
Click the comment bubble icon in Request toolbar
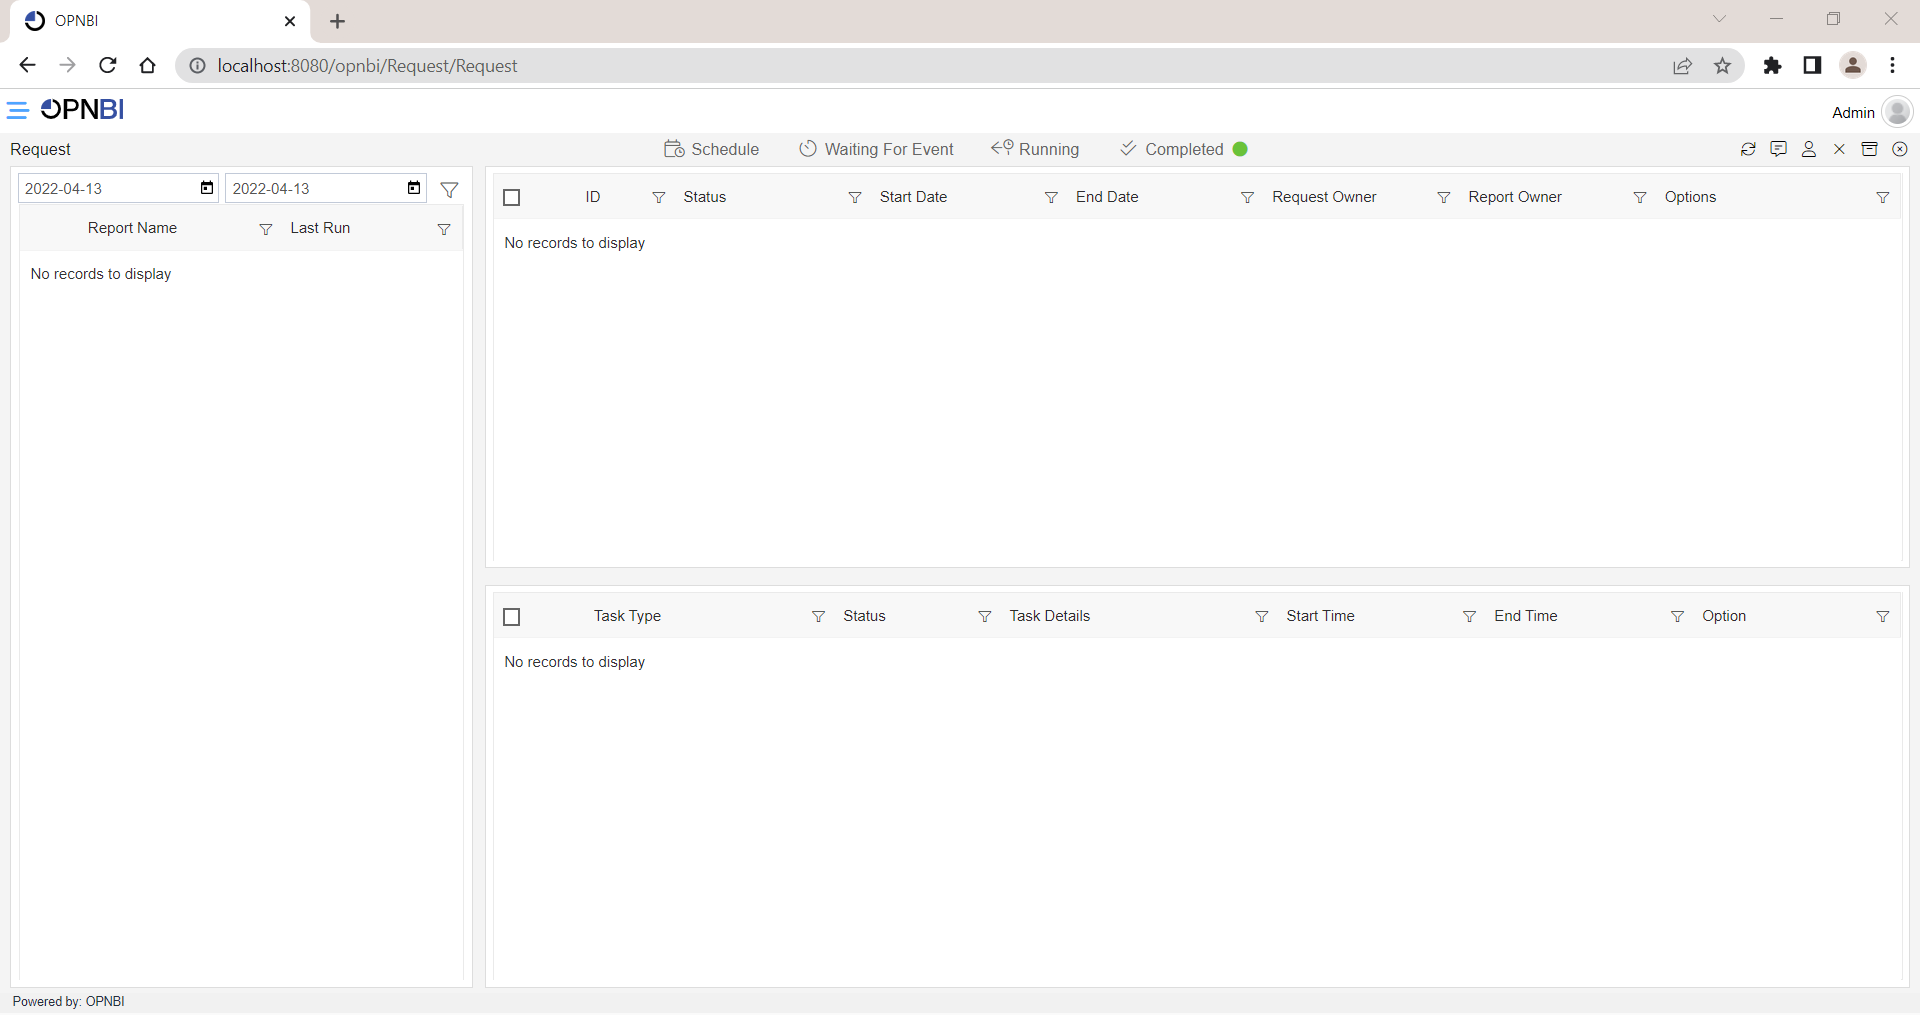(1778, 149)
